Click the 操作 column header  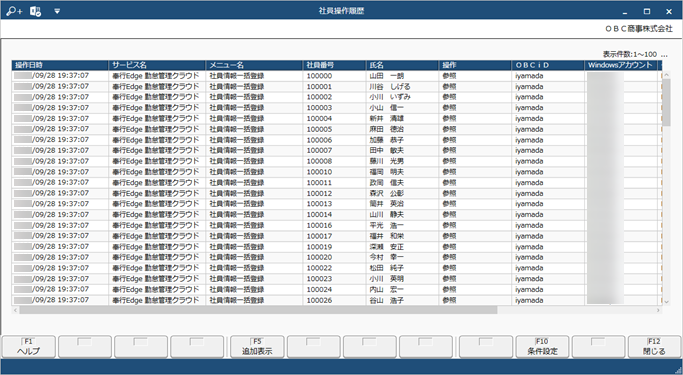click(x=475, y=65)
